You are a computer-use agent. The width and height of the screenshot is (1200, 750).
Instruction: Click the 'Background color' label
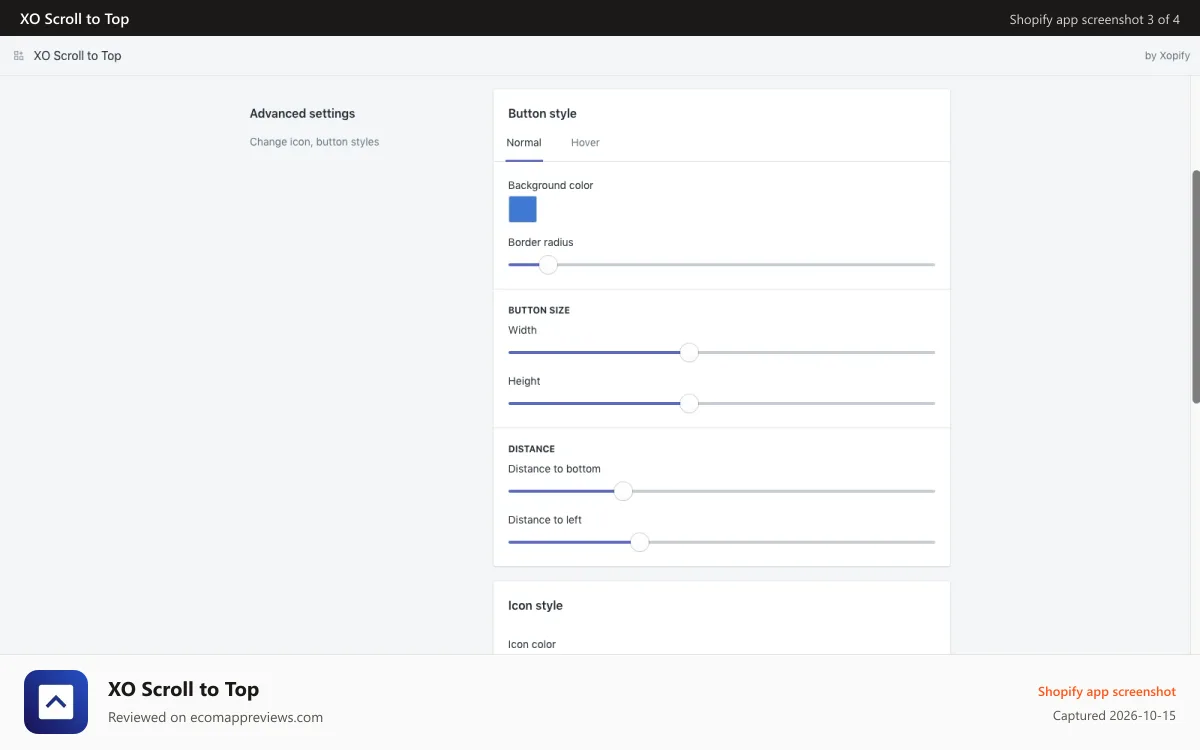(x=551, y=186)
